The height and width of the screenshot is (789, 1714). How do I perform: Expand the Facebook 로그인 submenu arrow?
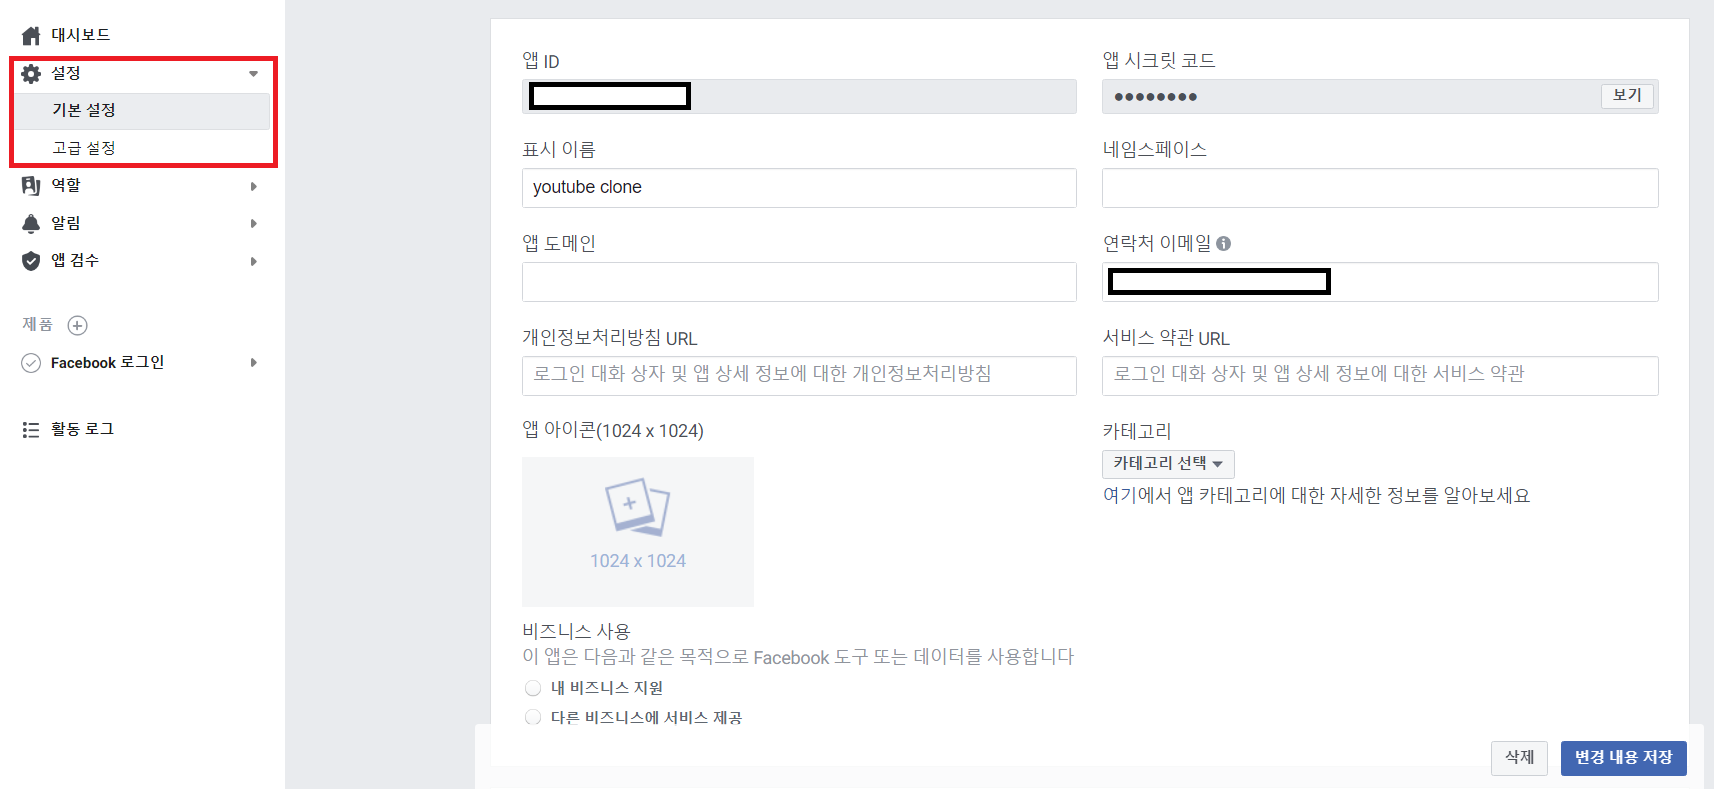coord(254,363)
